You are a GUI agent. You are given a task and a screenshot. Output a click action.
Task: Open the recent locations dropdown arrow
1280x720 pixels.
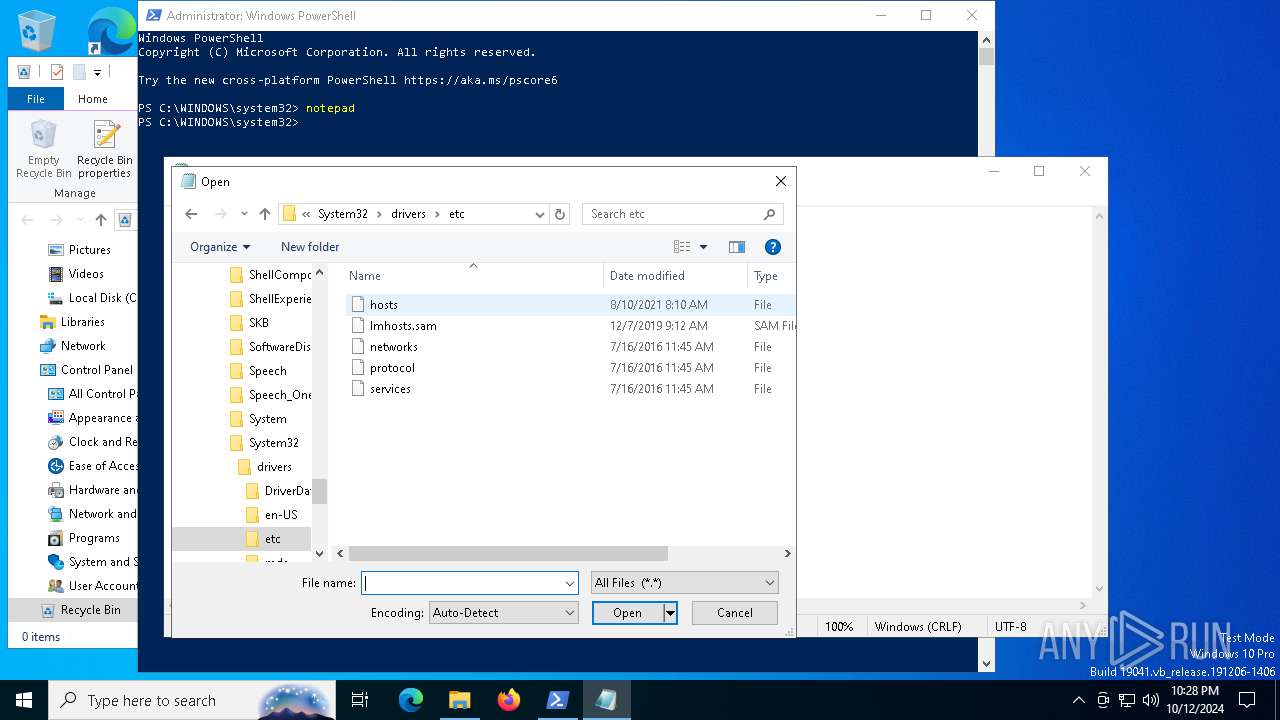point(244,214)
